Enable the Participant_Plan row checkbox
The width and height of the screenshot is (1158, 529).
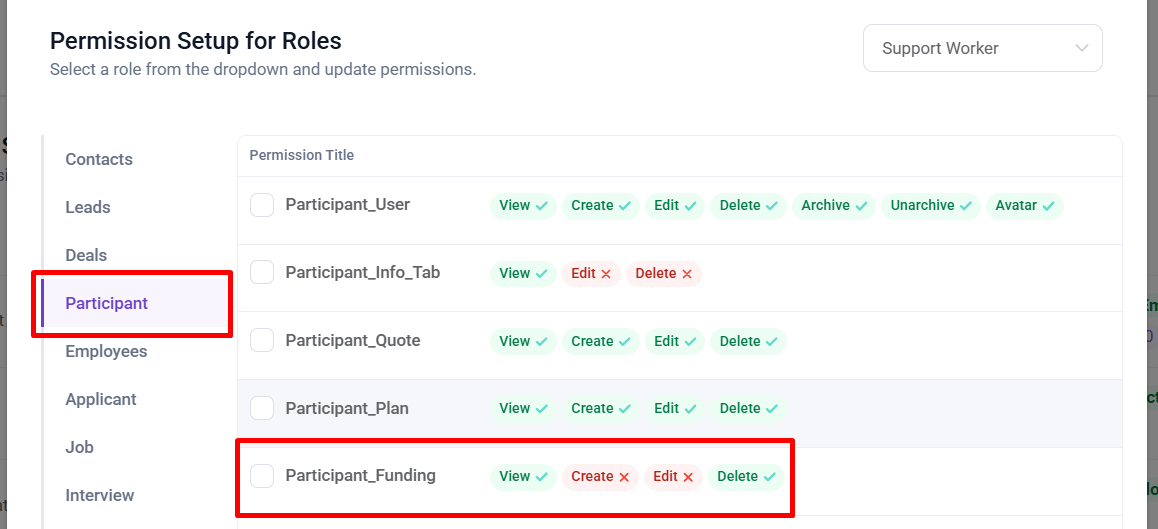(x=262, y=408)
